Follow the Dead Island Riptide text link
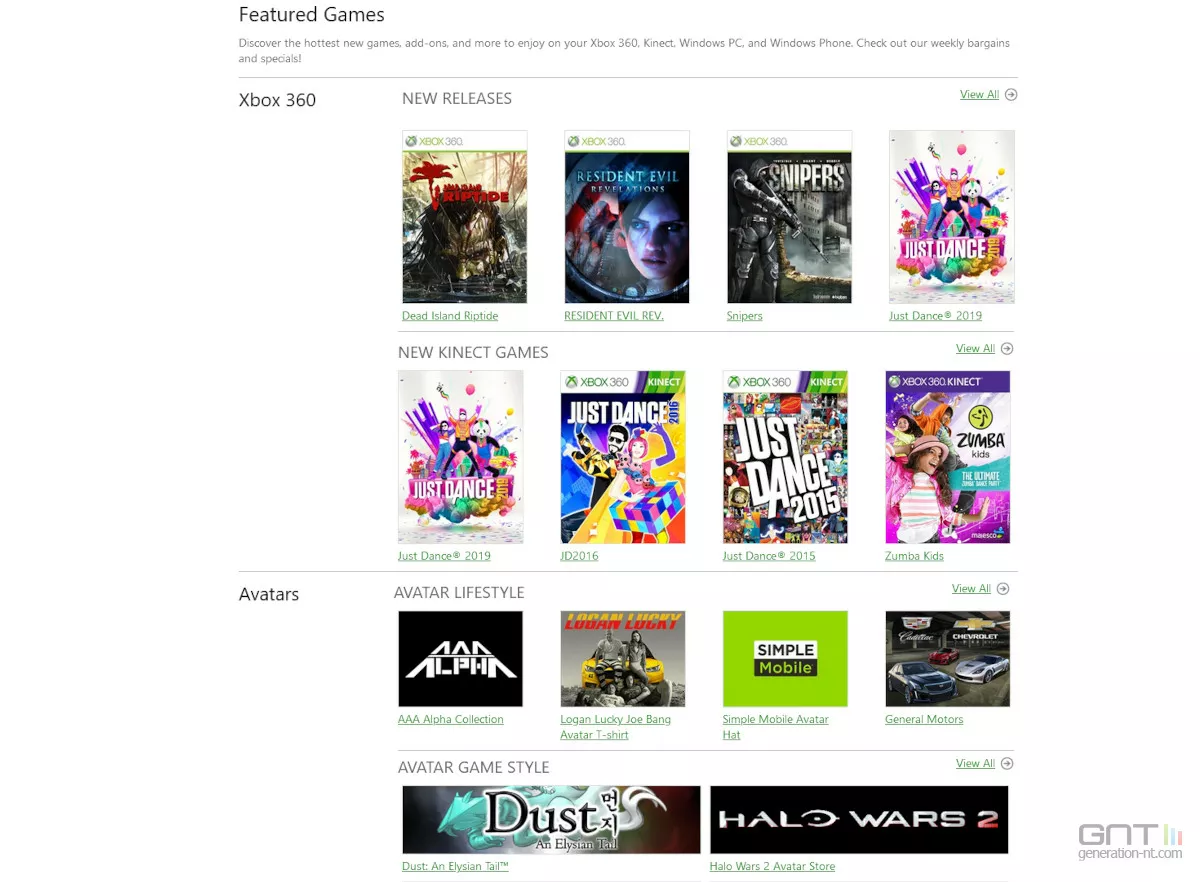The image size is (1200, 882). coord(450,316)
